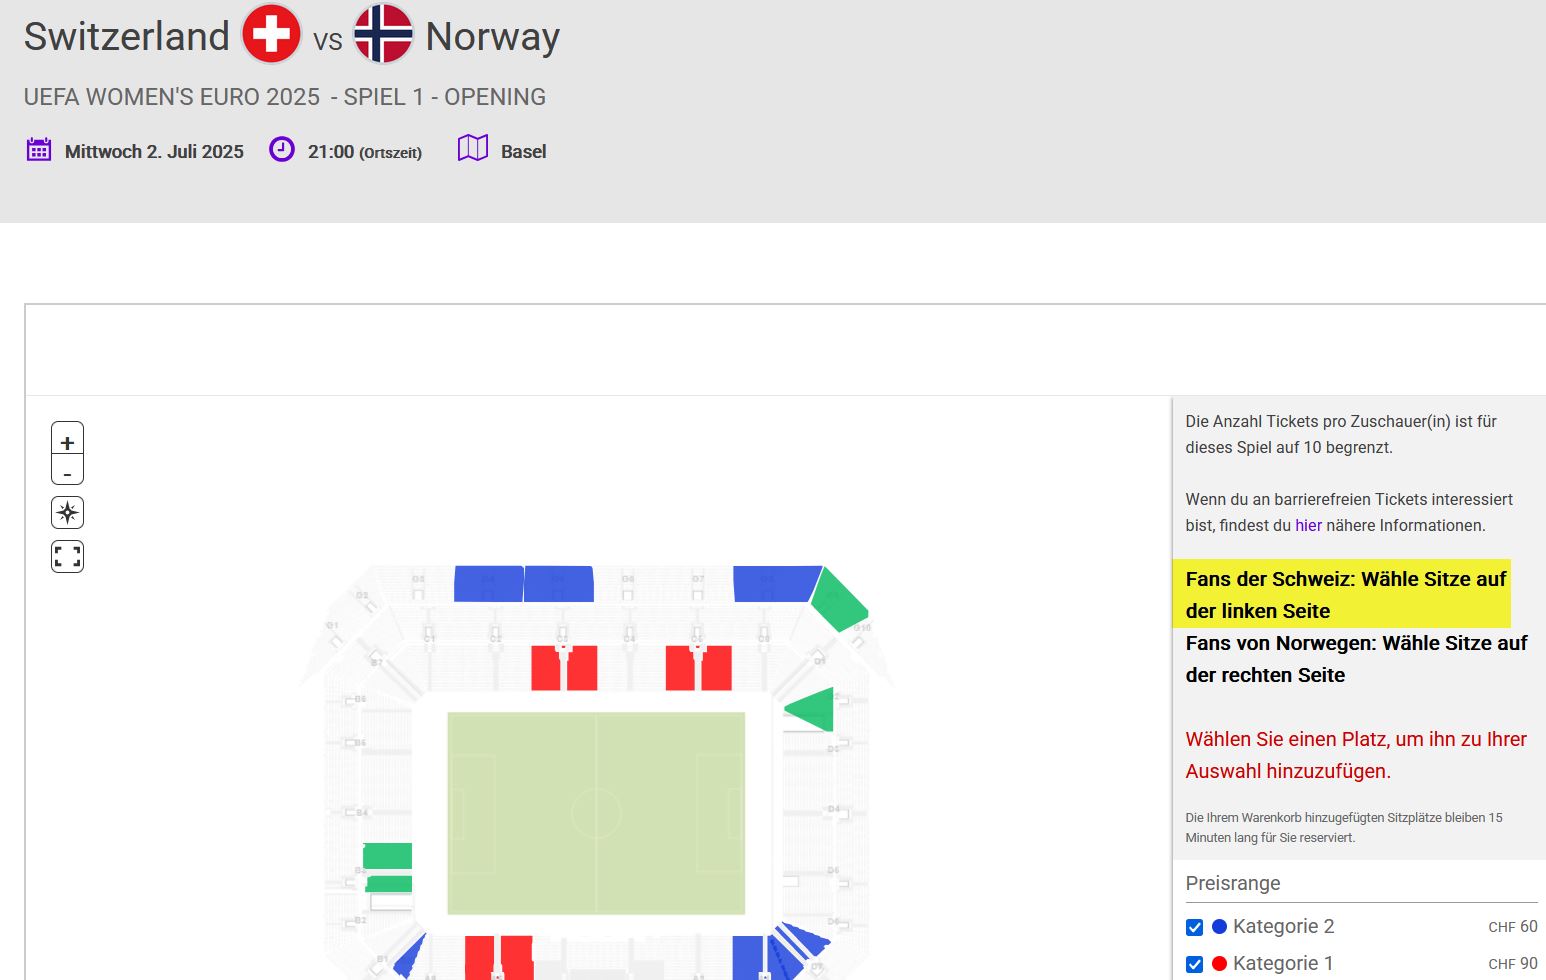Reset seat map orientation with compass icon

[67, 513]
